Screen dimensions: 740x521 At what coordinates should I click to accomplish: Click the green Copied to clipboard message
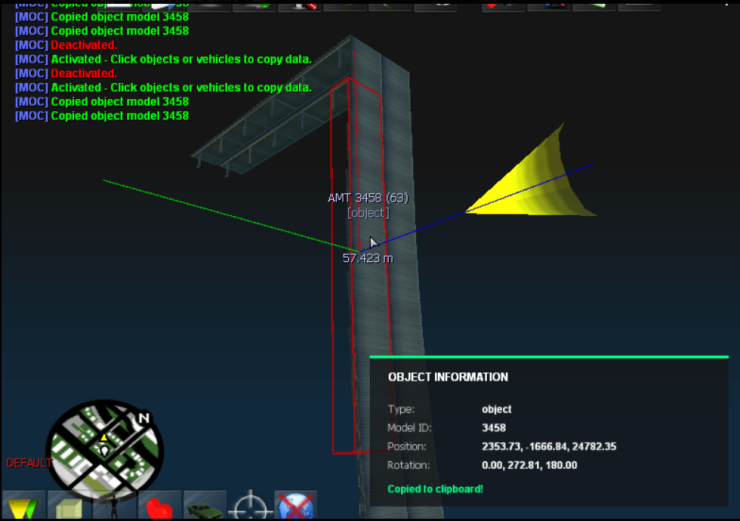pos(435,488)
